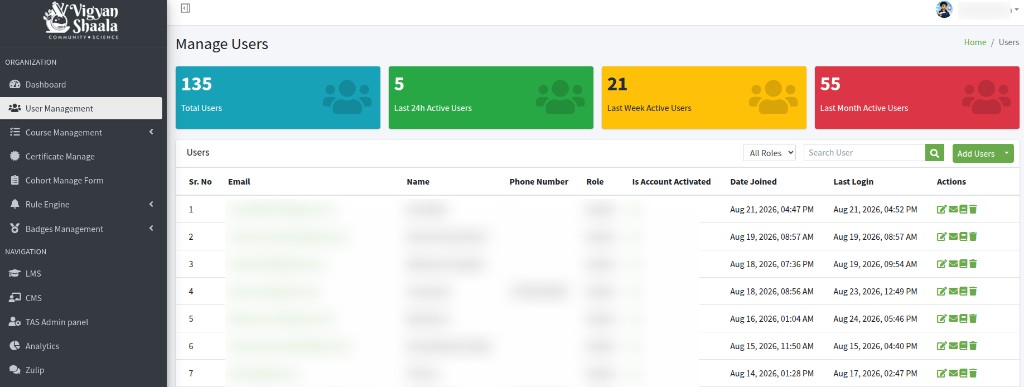The image size is (1024, 387).
Task: Click the Is Account Activated column header
Action: click(671, 181)
